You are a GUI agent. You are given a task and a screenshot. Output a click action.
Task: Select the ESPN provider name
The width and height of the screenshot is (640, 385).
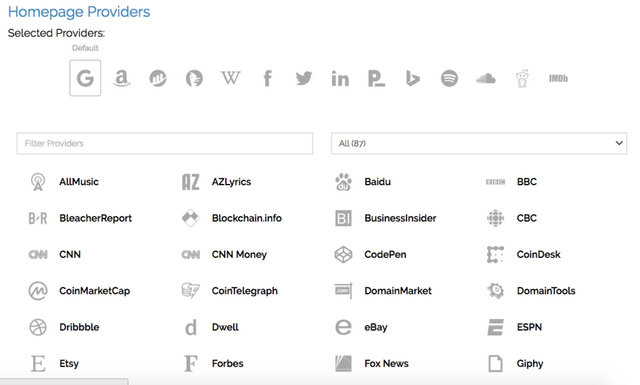529,327
